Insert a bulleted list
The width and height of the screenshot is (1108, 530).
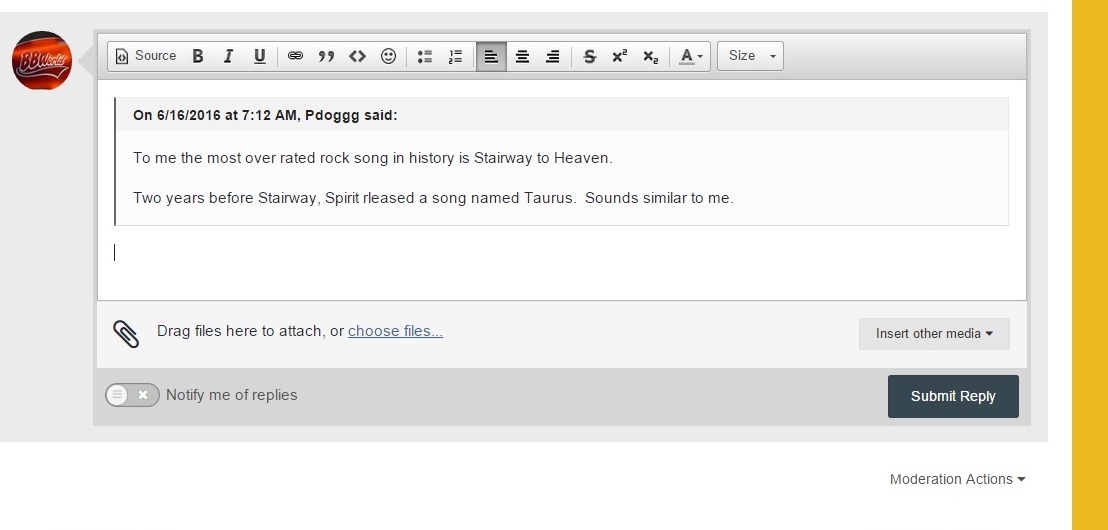pos(425,56)
